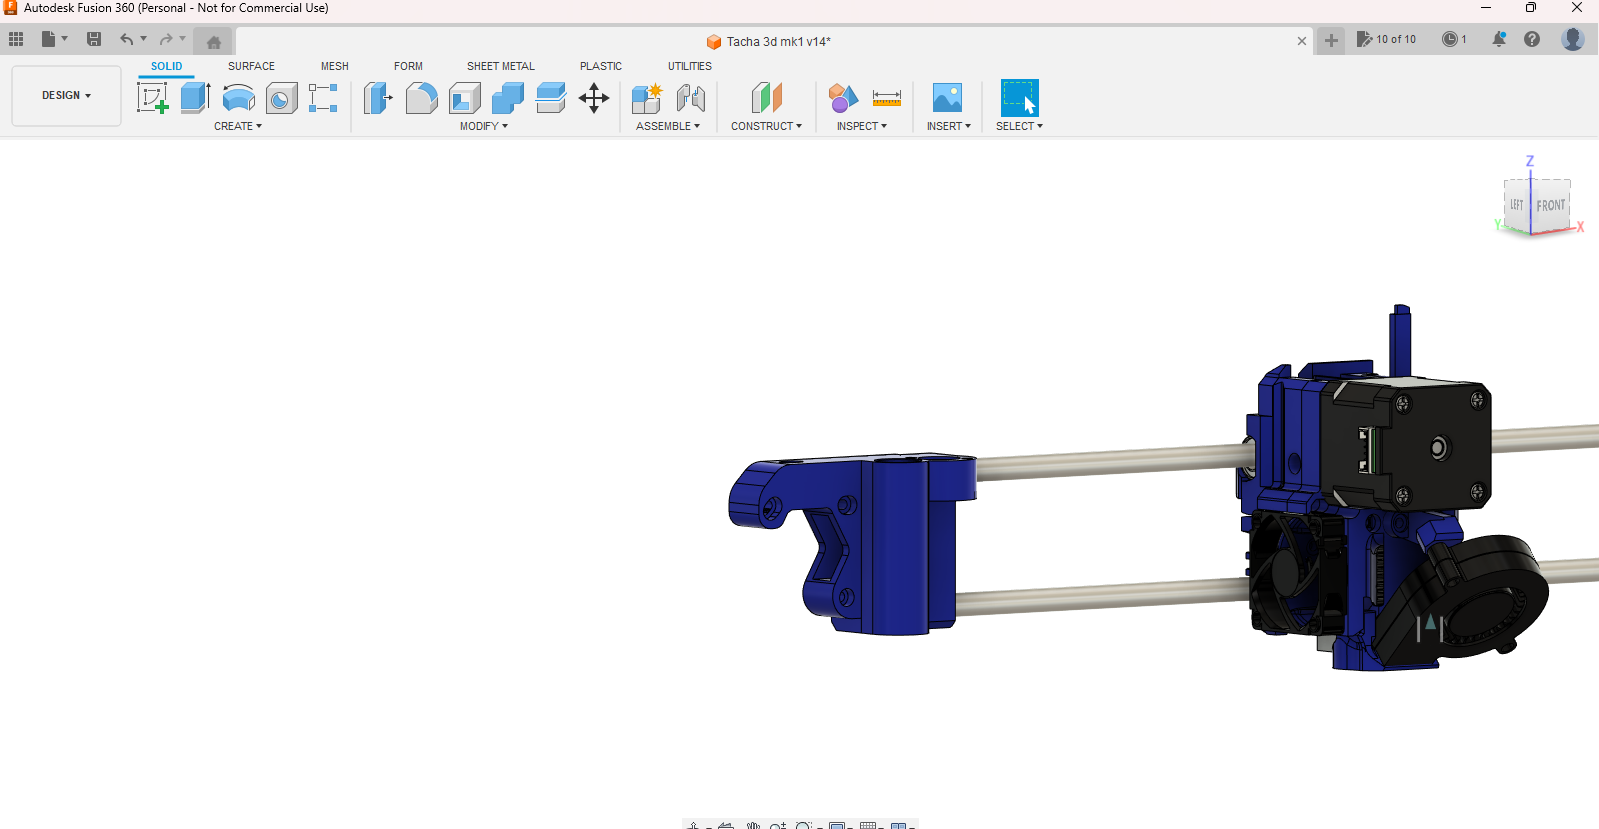Click the Joint tool icon
The height and width of the screenshot is (829, 1599).
pyautogui.click(x=691, y=98)
